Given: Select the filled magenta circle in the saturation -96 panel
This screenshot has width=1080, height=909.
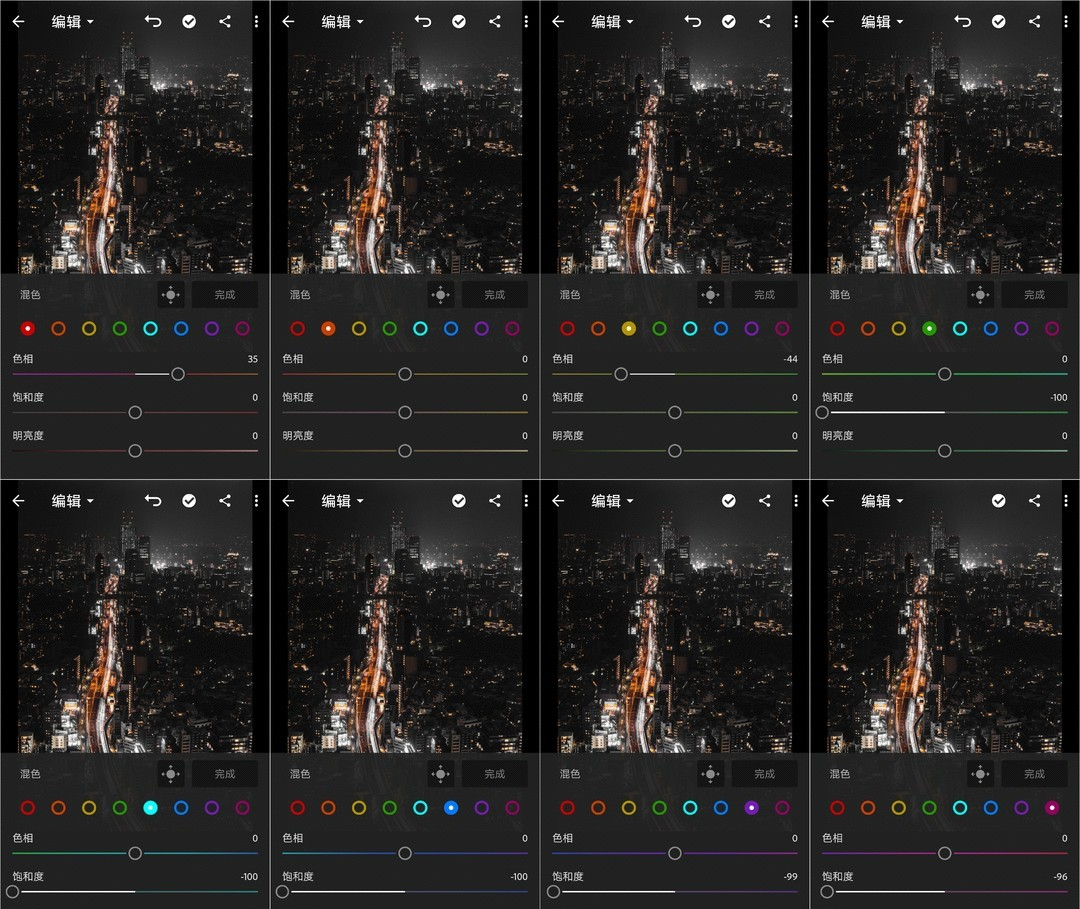Looking at the screenshot, I should pyautogui.click(x=1051, y=807).
